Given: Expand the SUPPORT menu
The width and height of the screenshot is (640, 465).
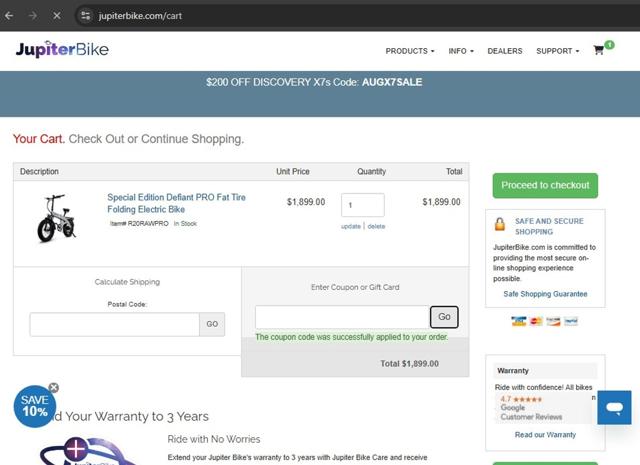Looking at the screenshot, I should click(558, 51).
